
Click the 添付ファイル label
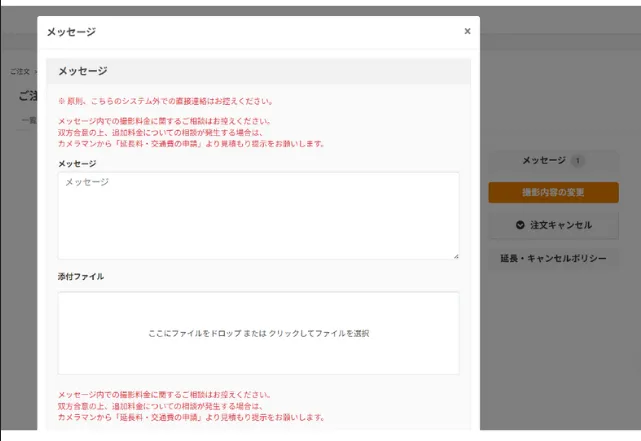pyautogui.click(x=81, y=276)
